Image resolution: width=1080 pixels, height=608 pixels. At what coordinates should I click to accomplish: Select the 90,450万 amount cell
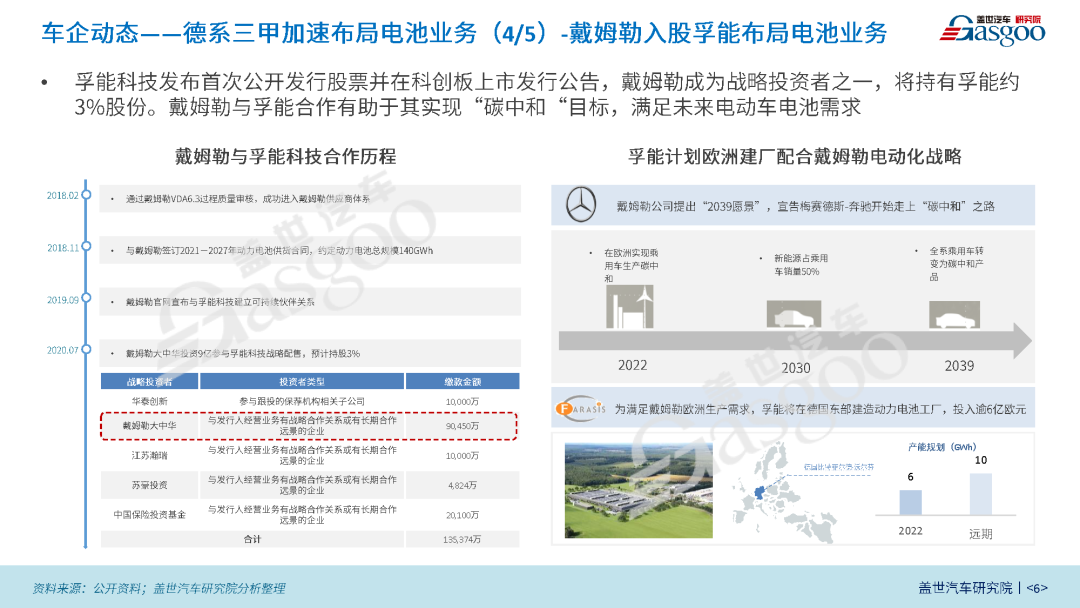pos(462,426)
